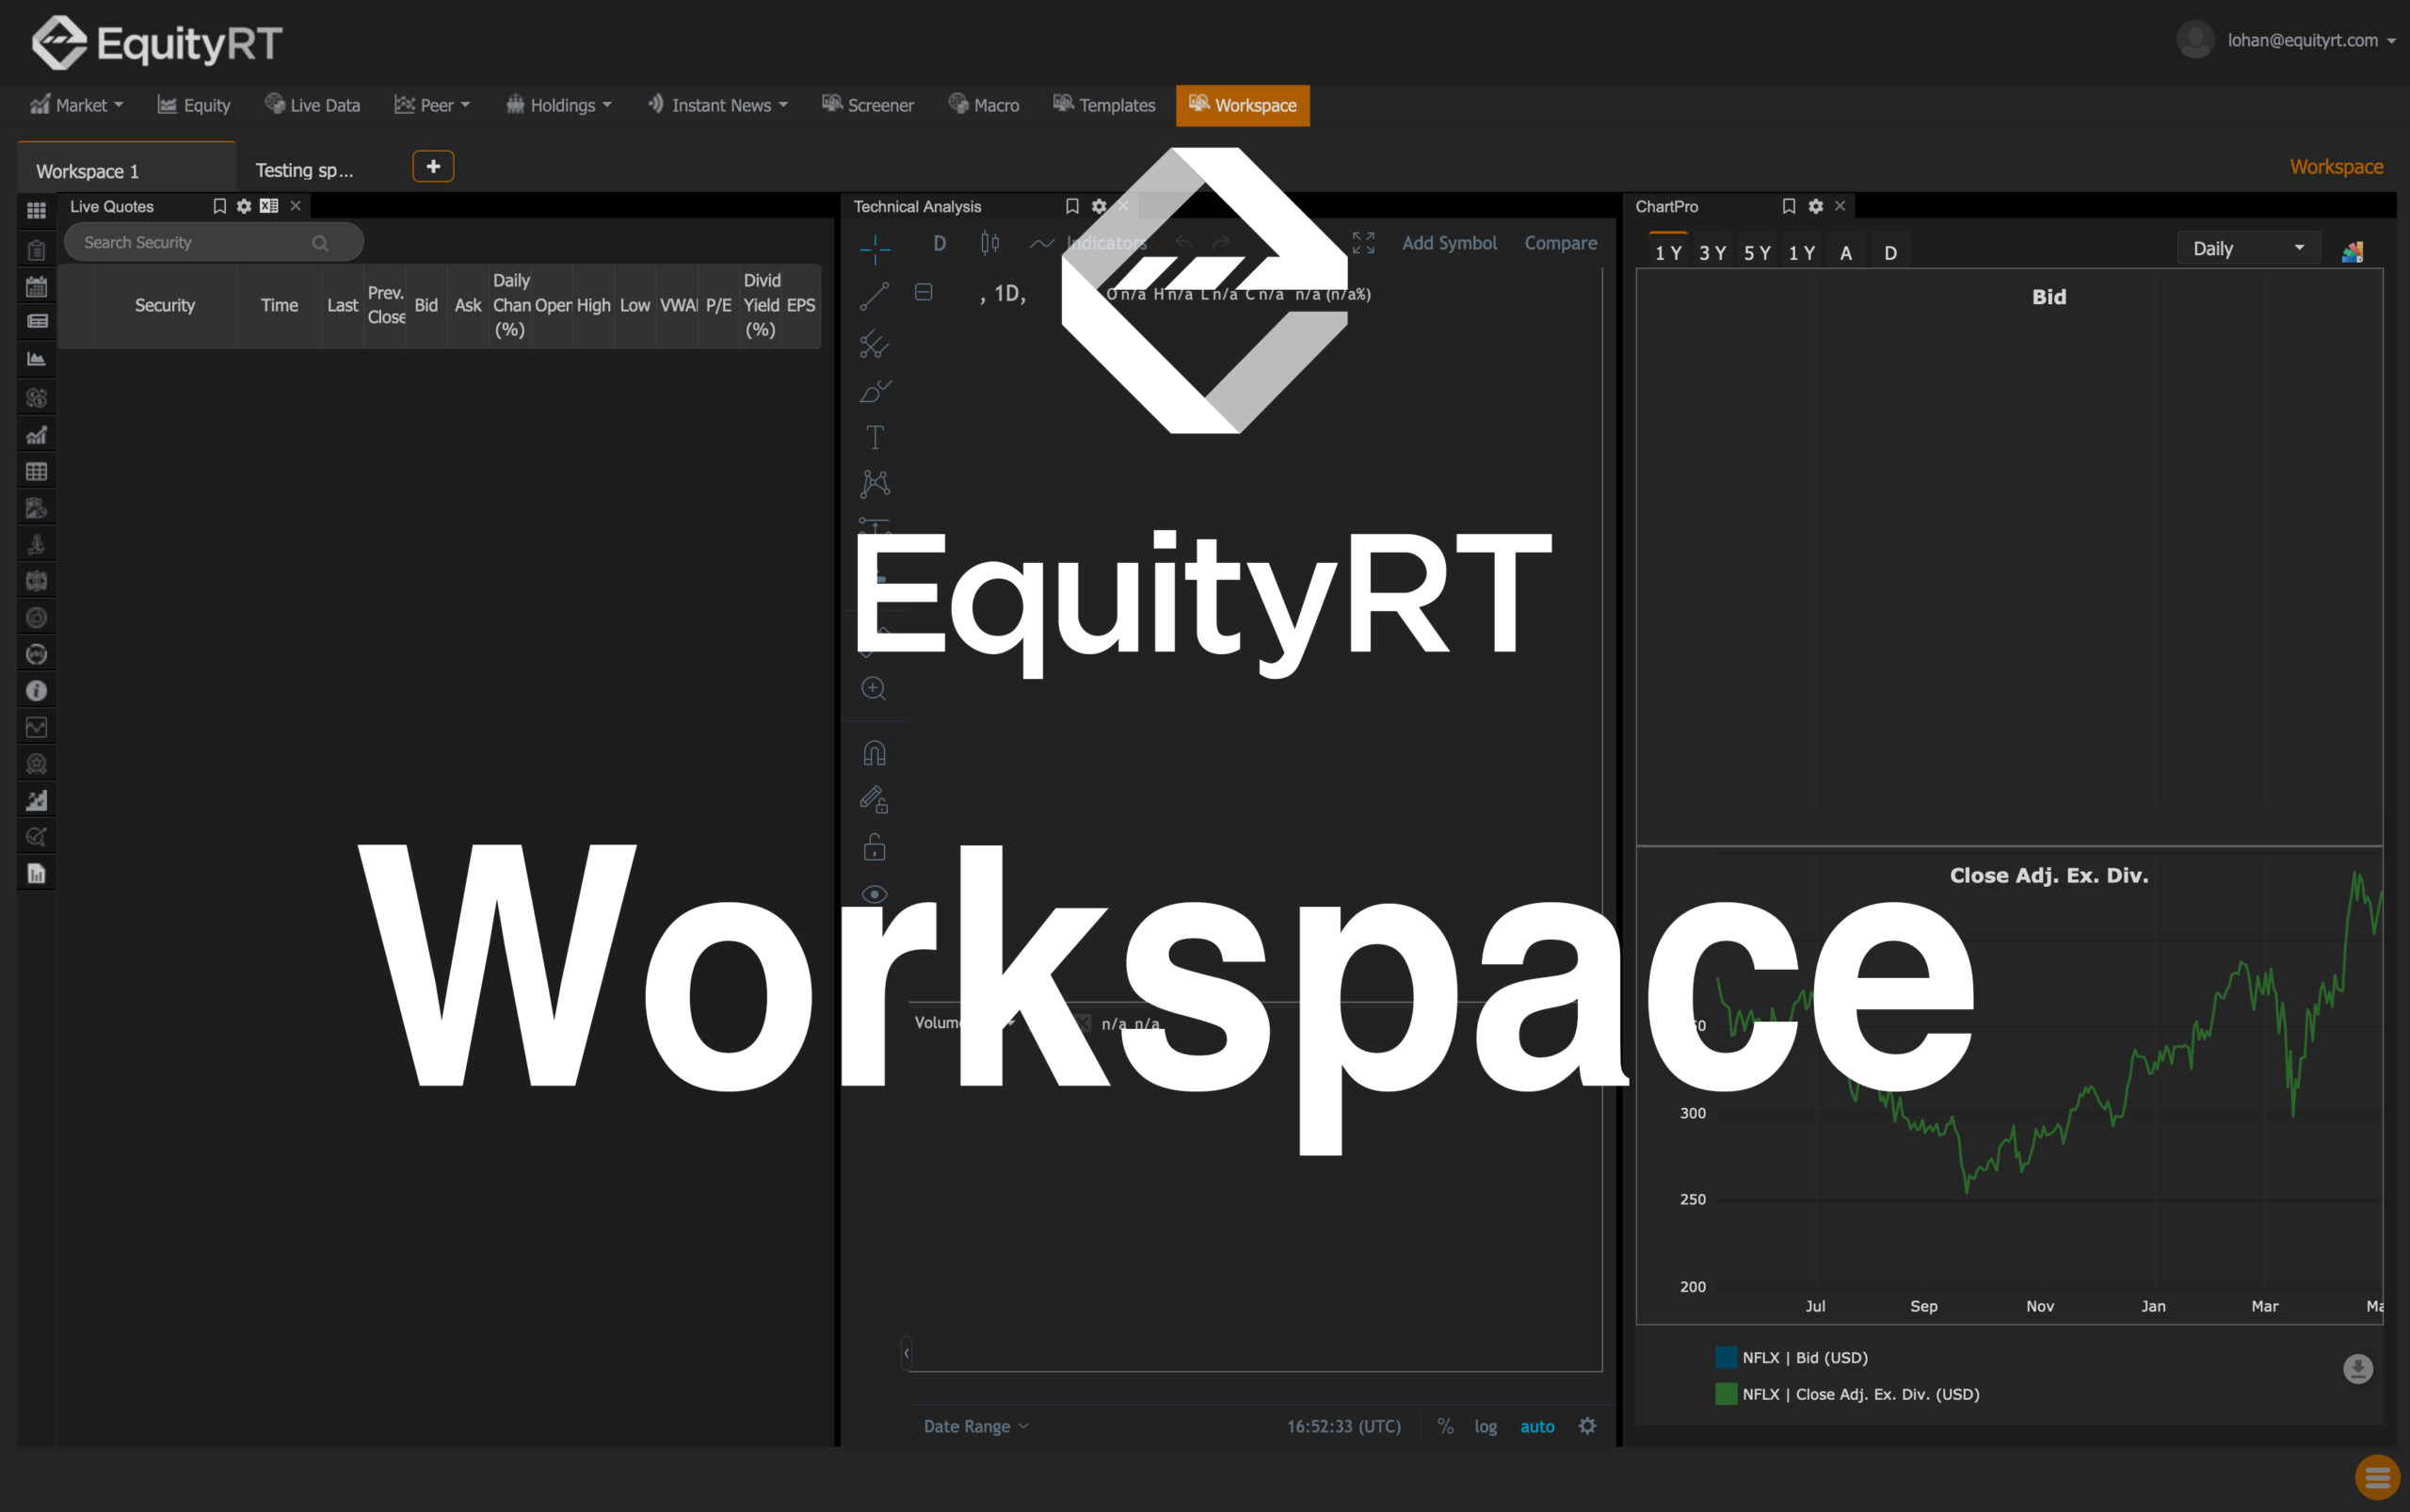Open the currency exchange icon in sidebar
The width and height of the screenshot is (2410, 1512).
37,397
